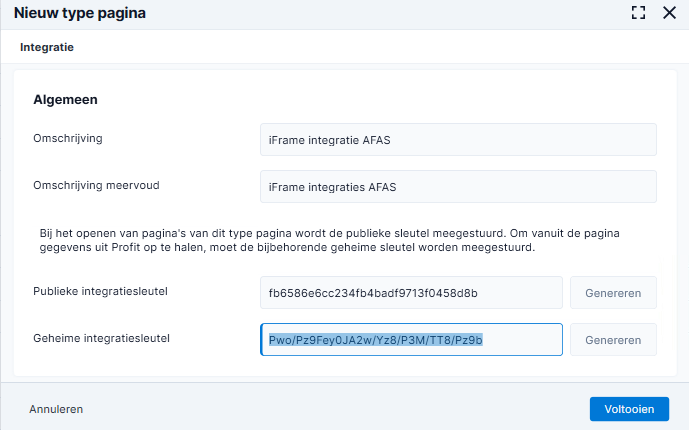The height and width of the screenshot is (430, 689).
Task: Click the empty tab strip beside Integratie
Action: (378, 47)
